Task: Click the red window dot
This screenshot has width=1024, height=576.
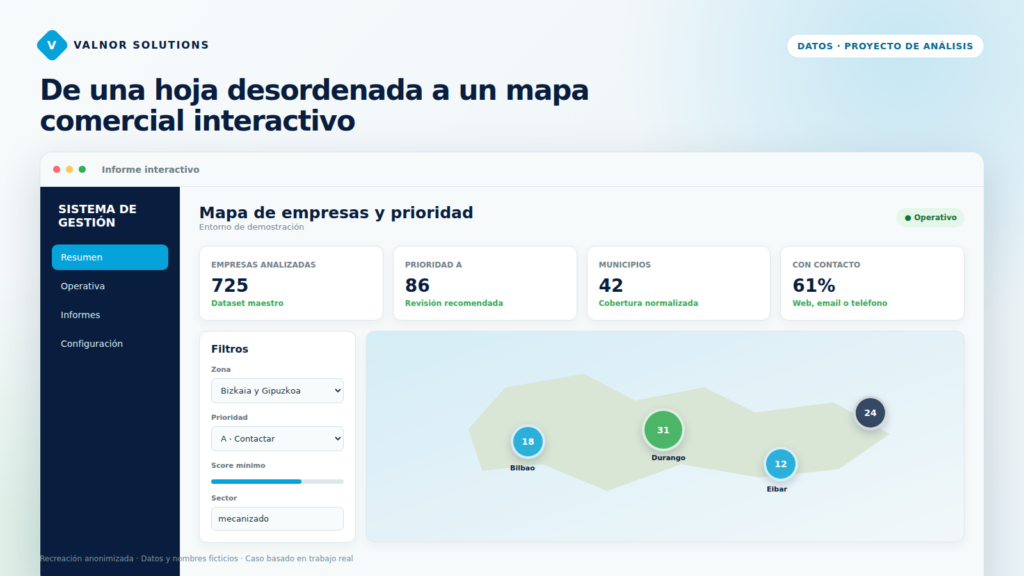Action: (x=57, y=169)
